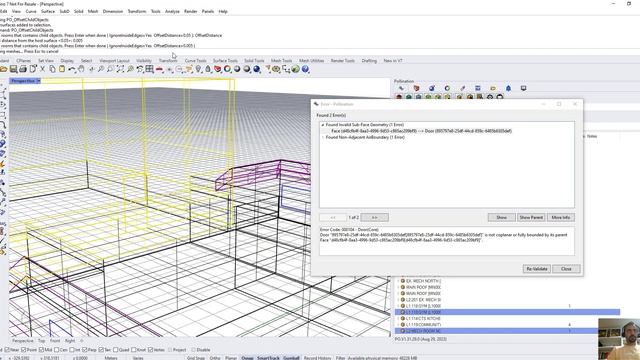640x360 pixels.
Task: Toggle Osnap in the status bar
Action: coord(247,358)
